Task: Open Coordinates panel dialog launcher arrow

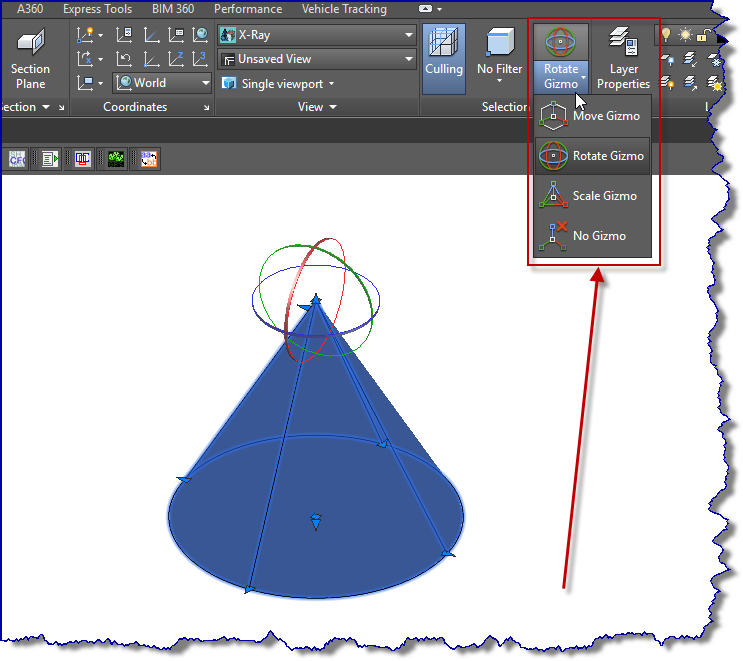Action: (207, 108)
